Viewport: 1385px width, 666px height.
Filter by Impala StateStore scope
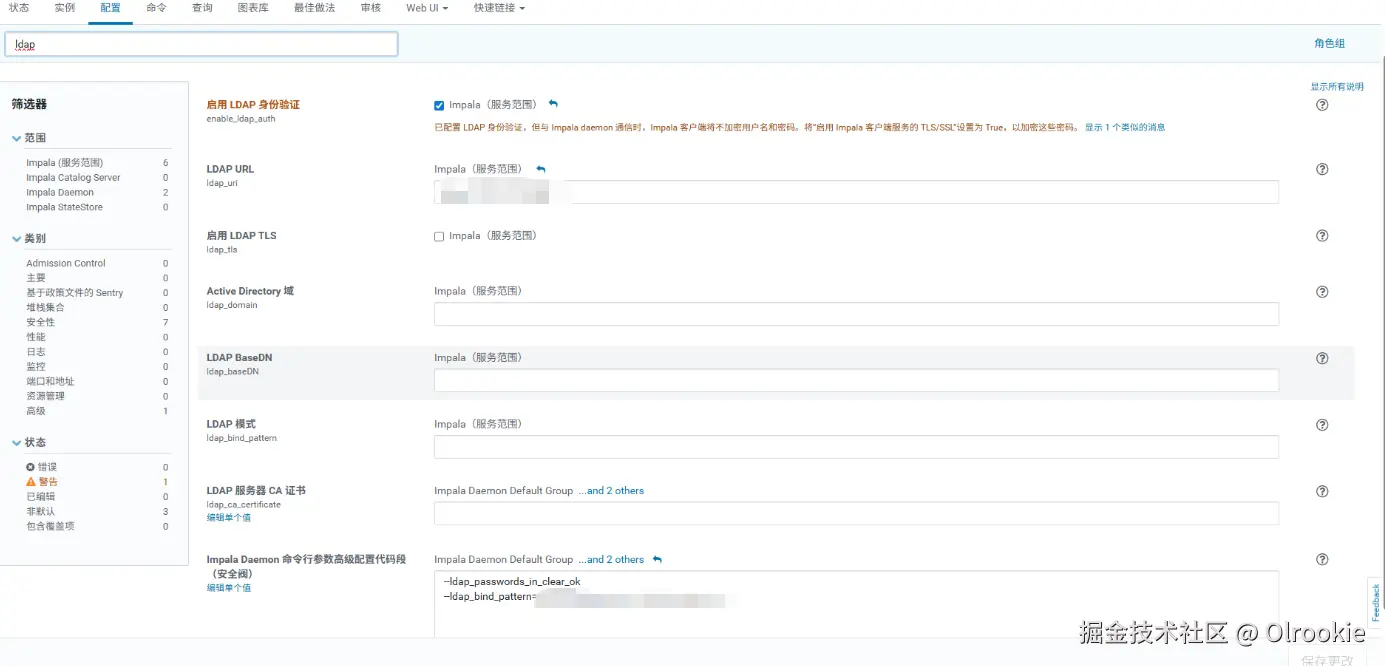[64, 208]
